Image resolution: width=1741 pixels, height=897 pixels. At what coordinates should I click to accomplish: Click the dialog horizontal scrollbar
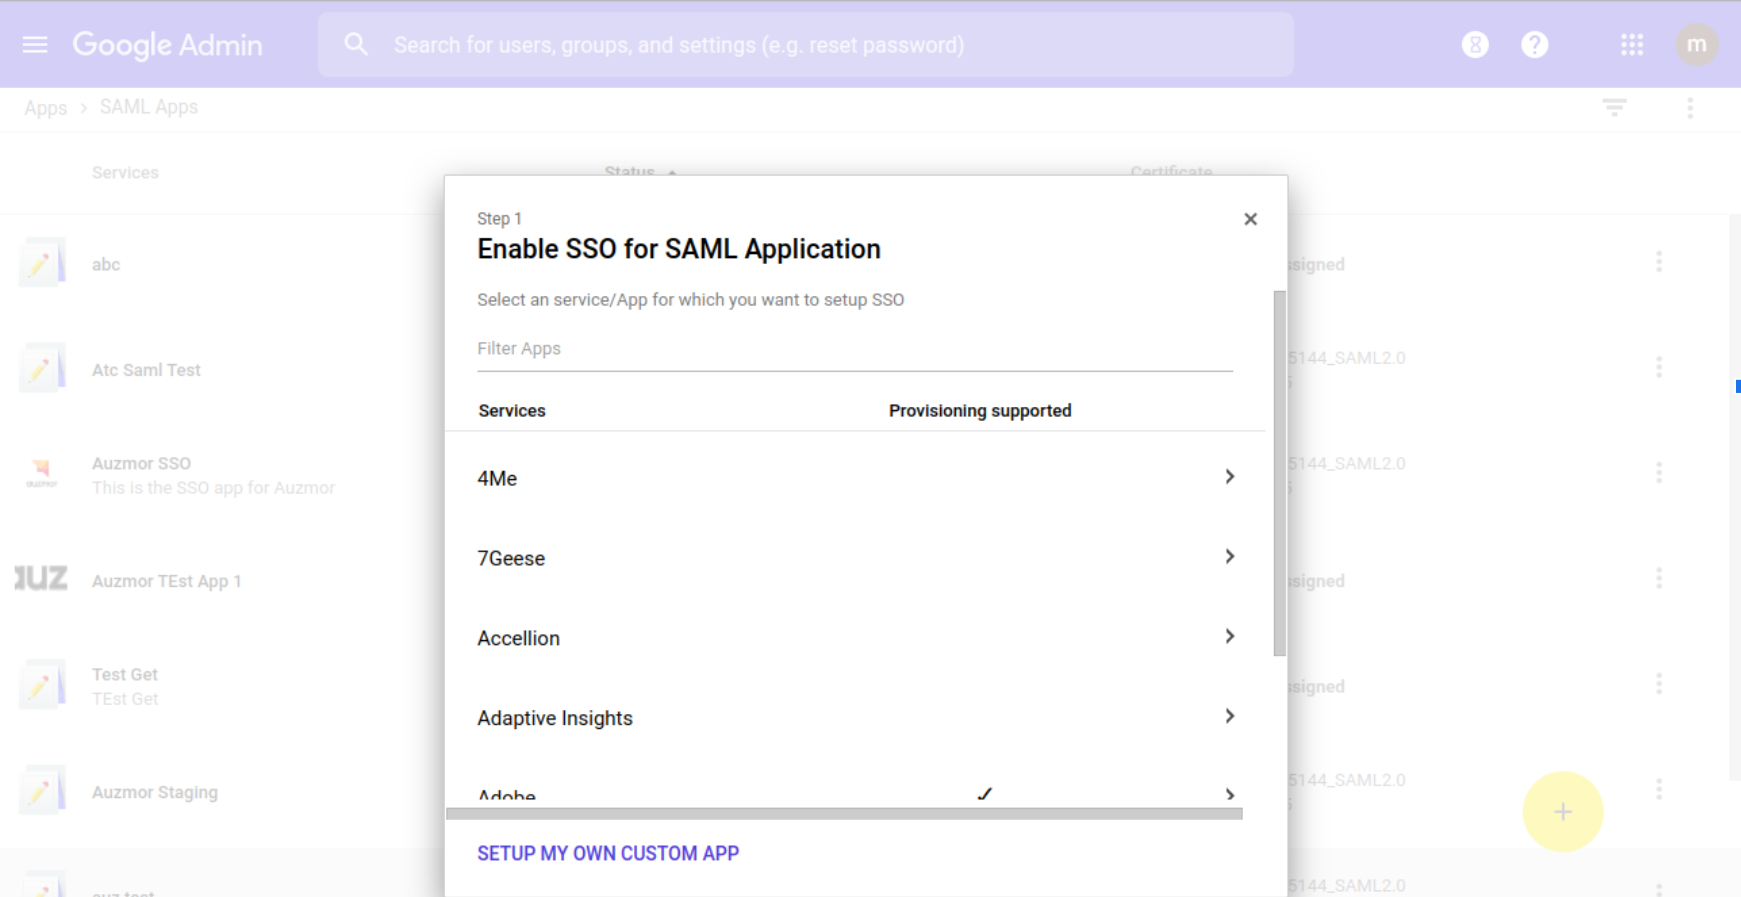844,814
